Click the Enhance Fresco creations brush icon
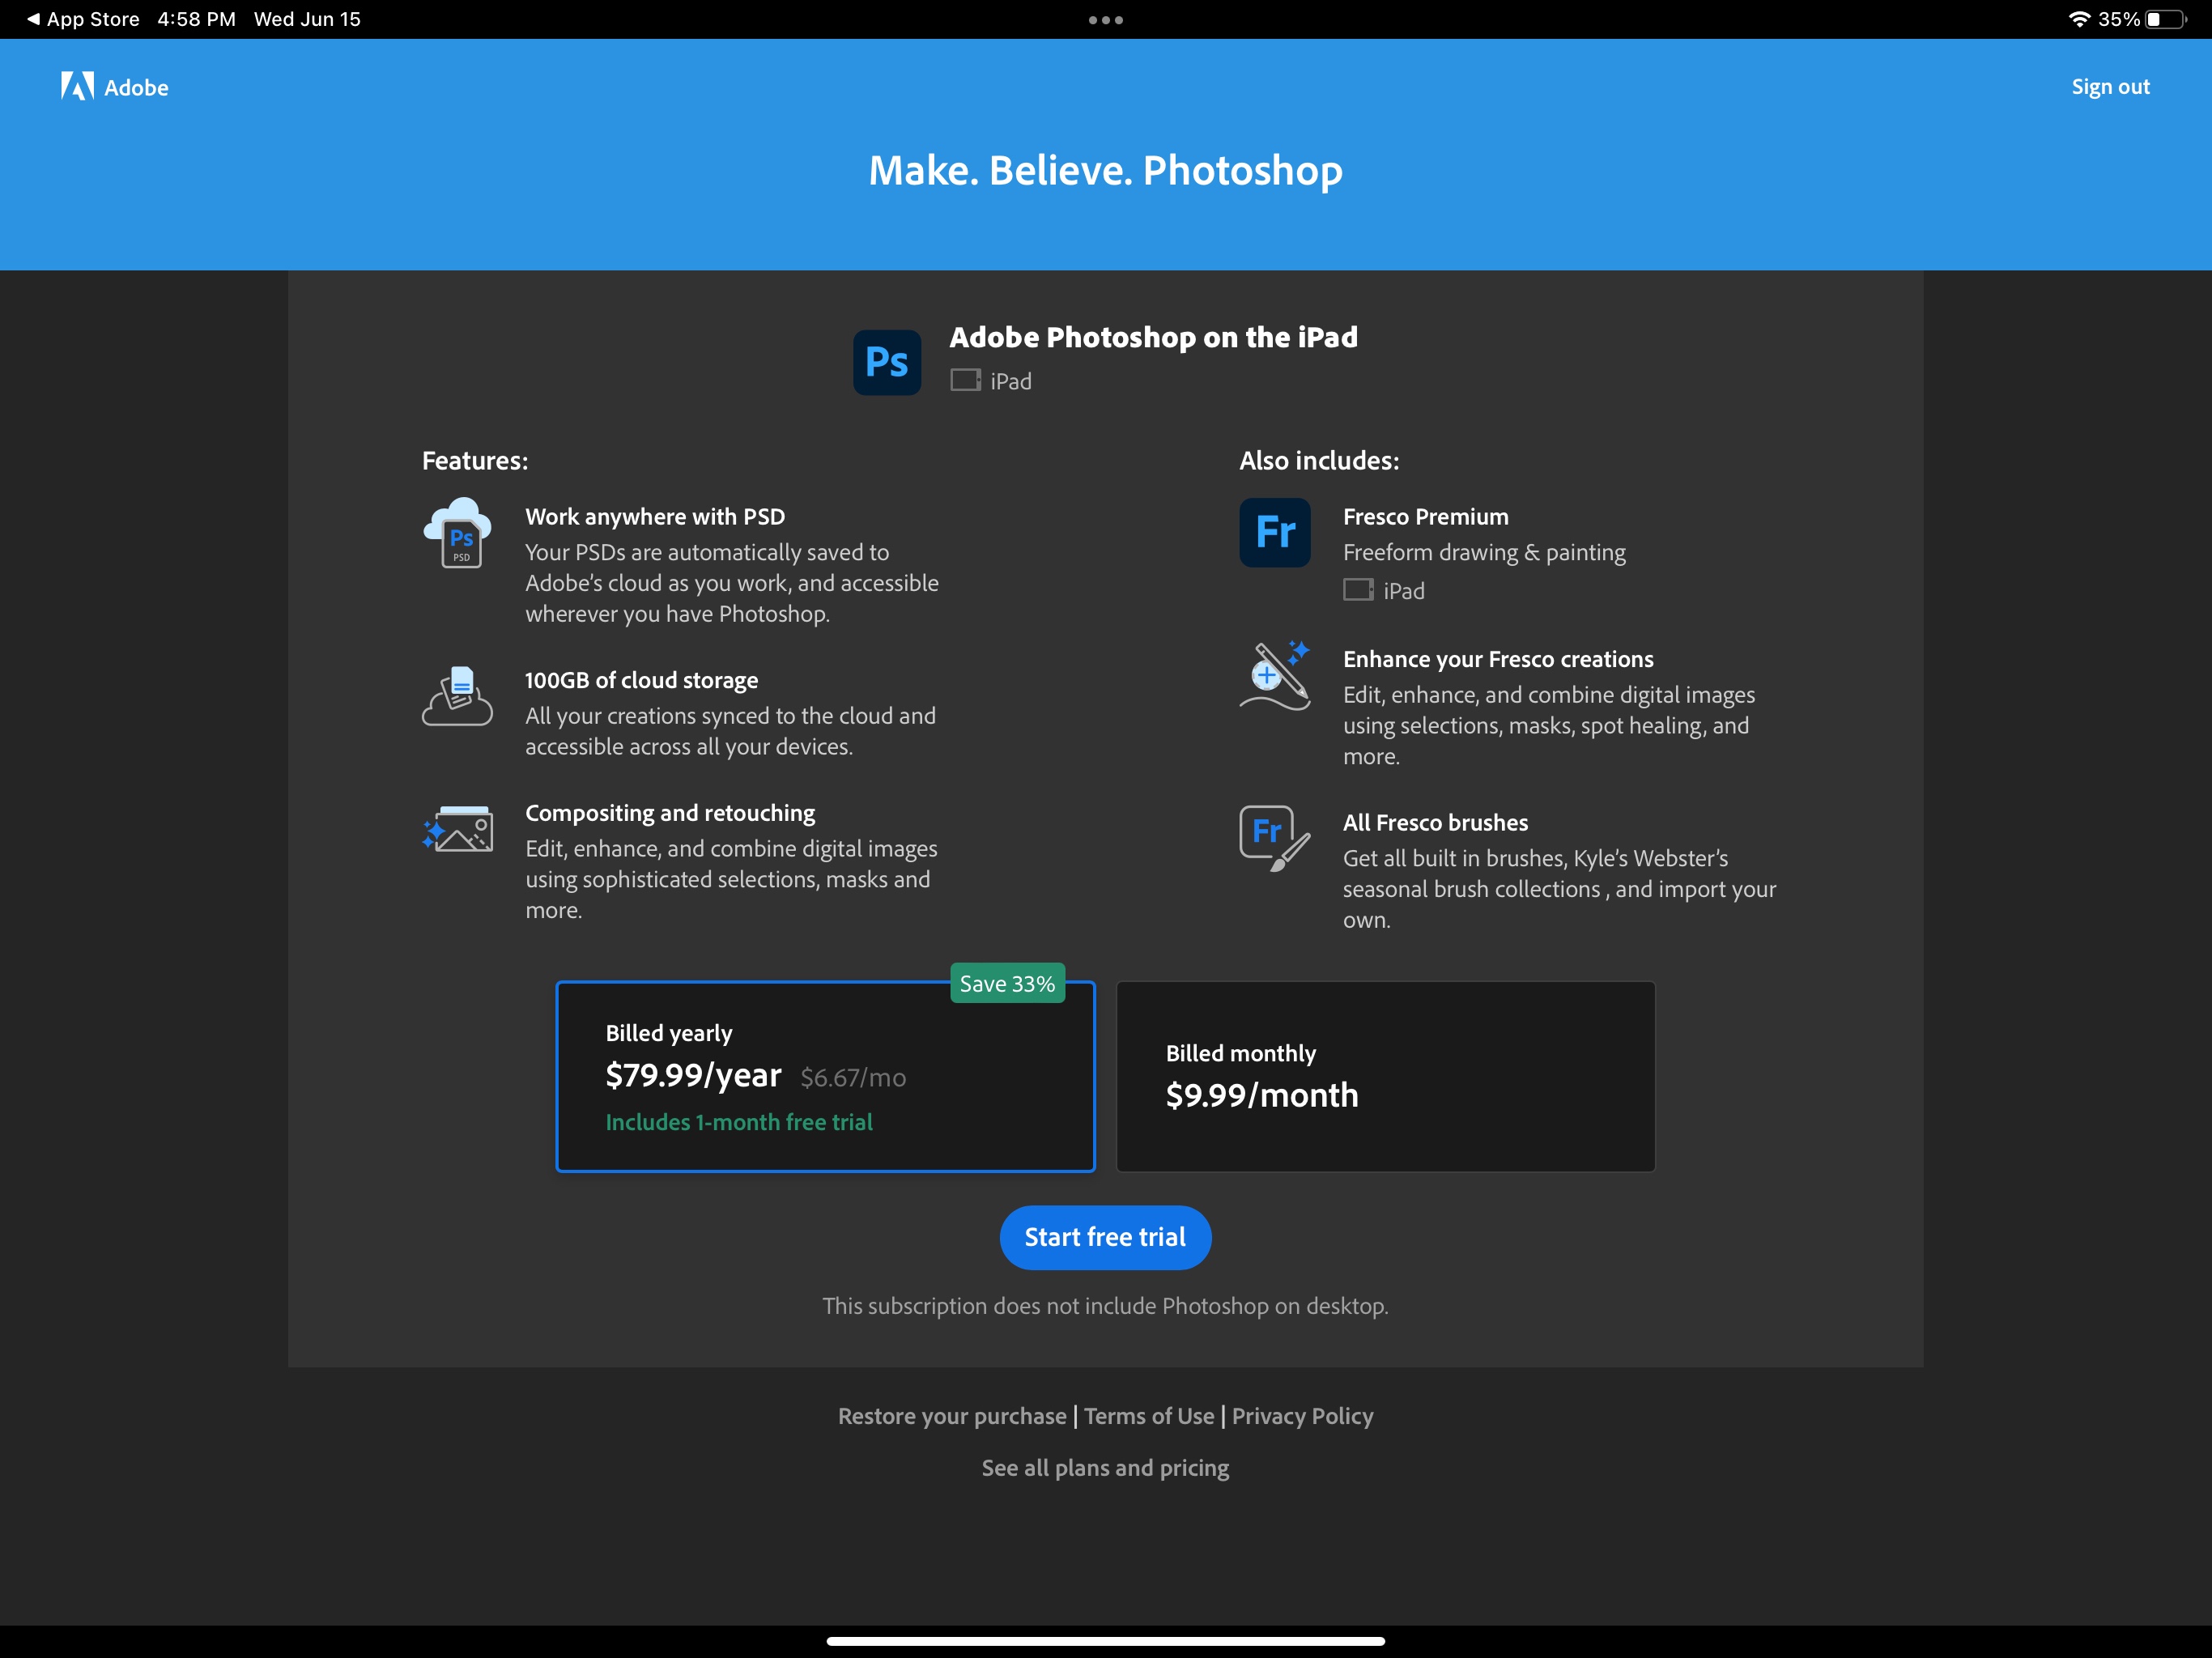Screen dimensions: 2212x1658 (1274, 675)
